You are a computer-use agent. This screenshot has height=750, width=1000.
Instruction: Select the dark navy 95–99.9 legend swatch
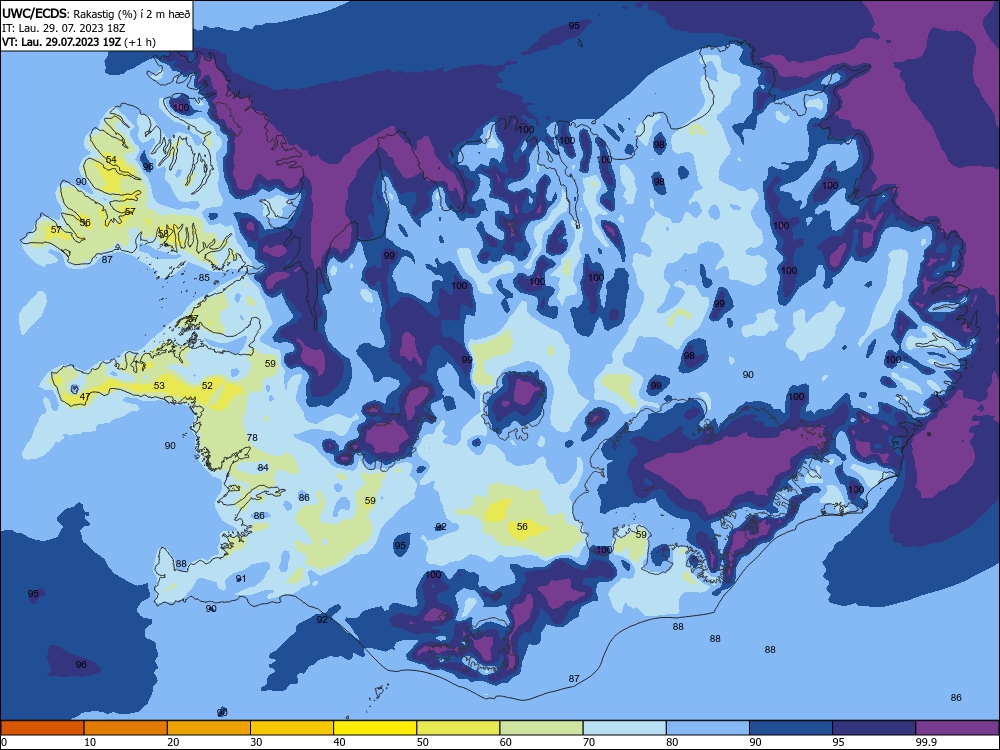tap(874, 728)
